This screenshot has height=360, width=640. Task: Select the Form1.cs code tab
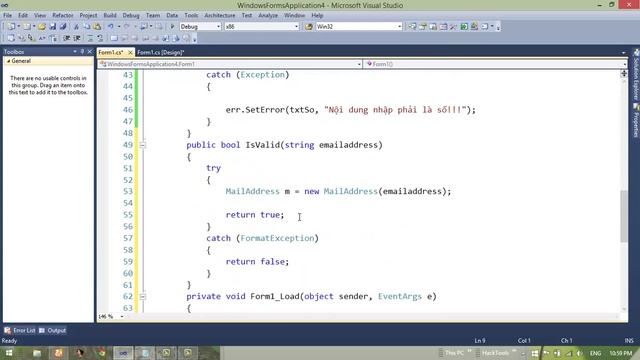click(x=111, y=52)
